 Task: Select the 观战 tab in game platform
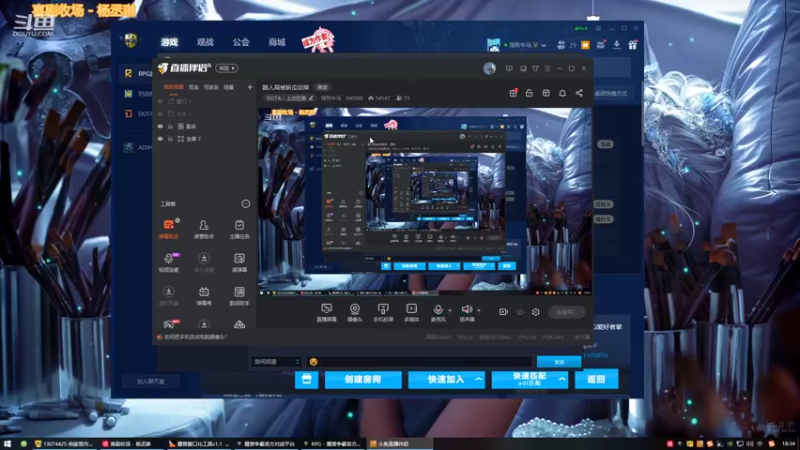coord(205,42)
